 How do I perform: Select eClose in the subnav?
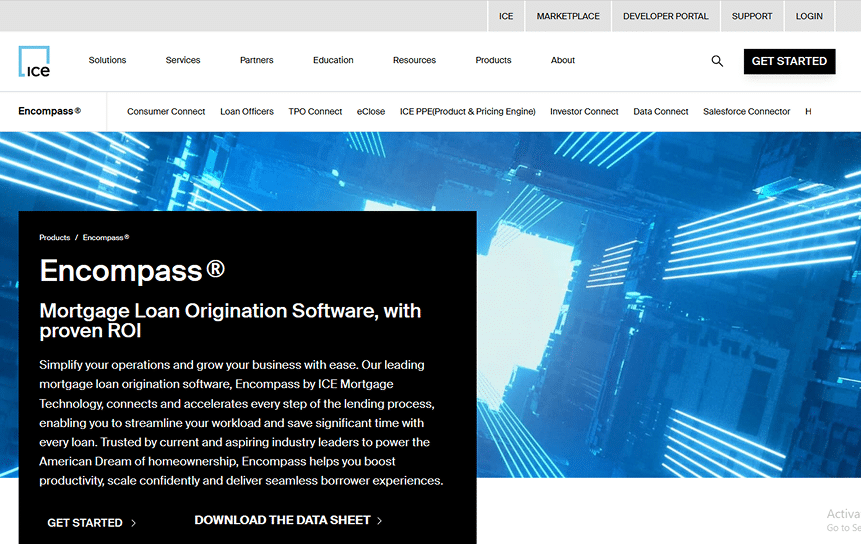(x=371, y=111)
